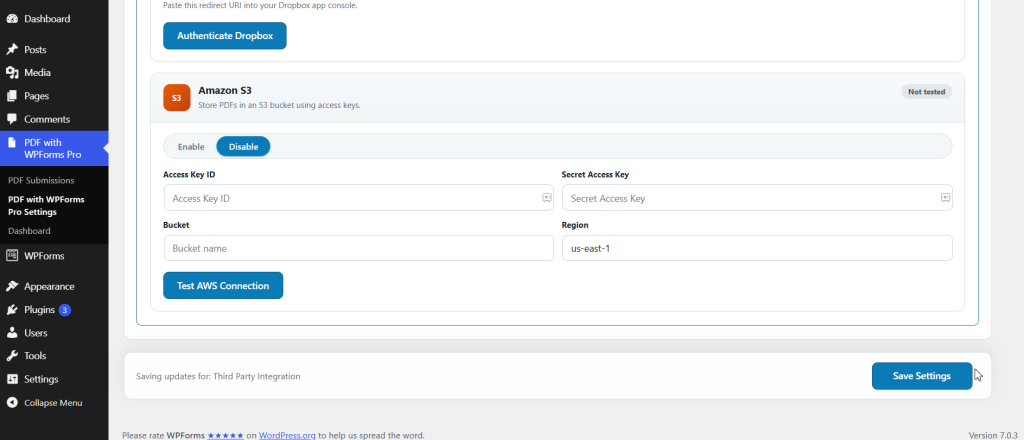Click 'Paste this redirect URI' hint text

tap(260, 6)
